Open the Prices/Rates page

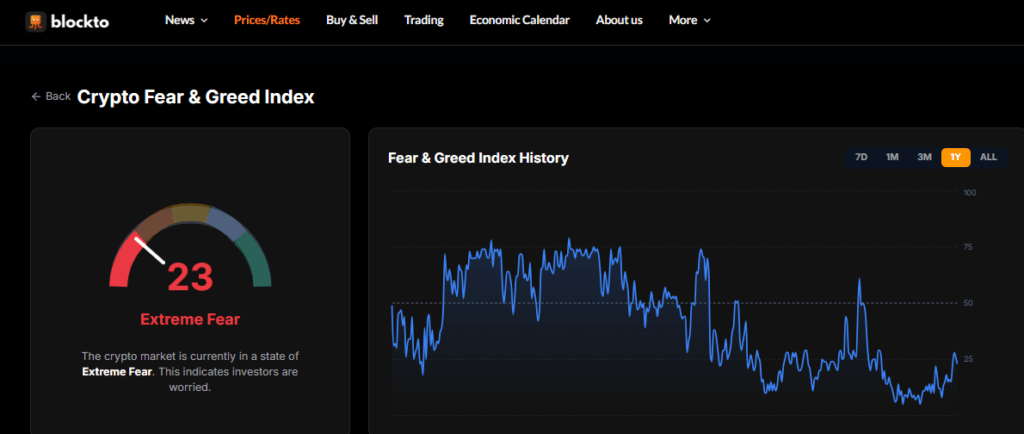point(265,20)
